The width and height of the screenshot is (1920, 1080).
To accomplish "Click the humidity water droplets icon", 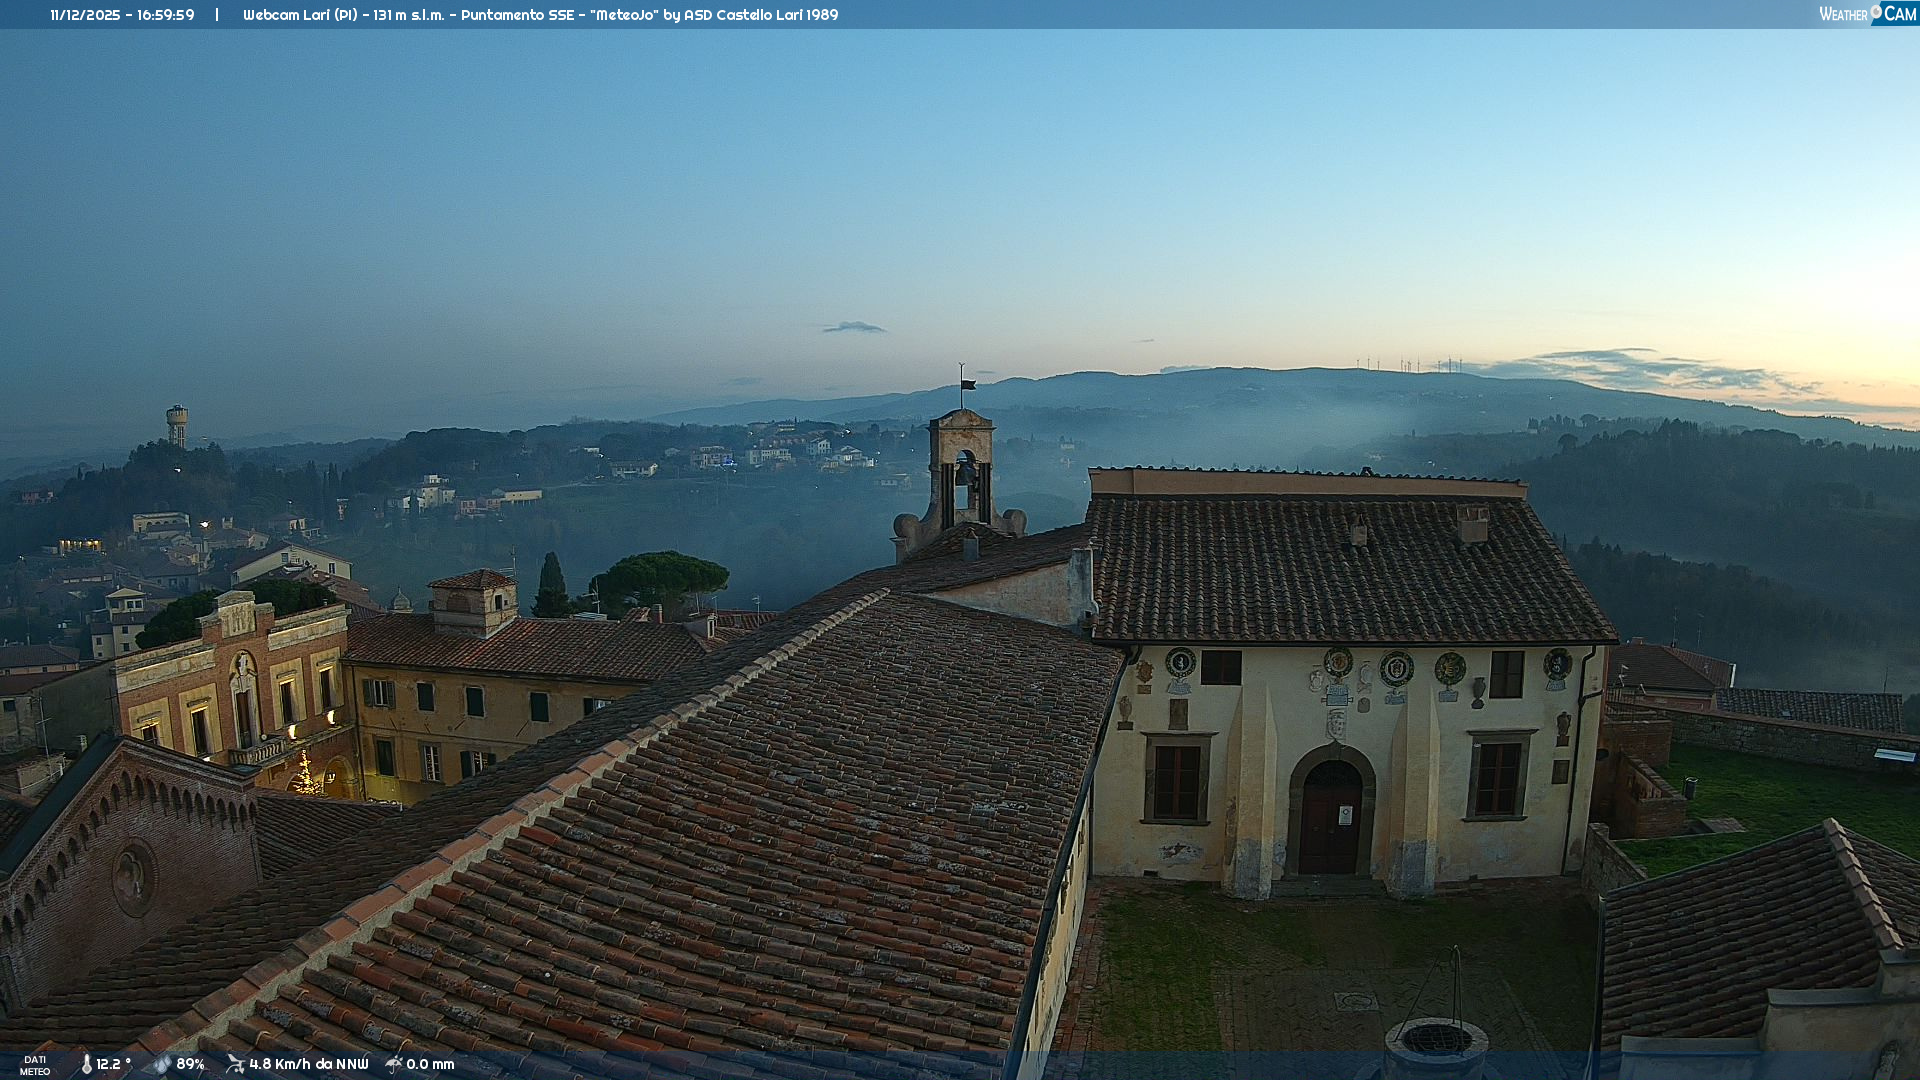I will point(162,1064).
